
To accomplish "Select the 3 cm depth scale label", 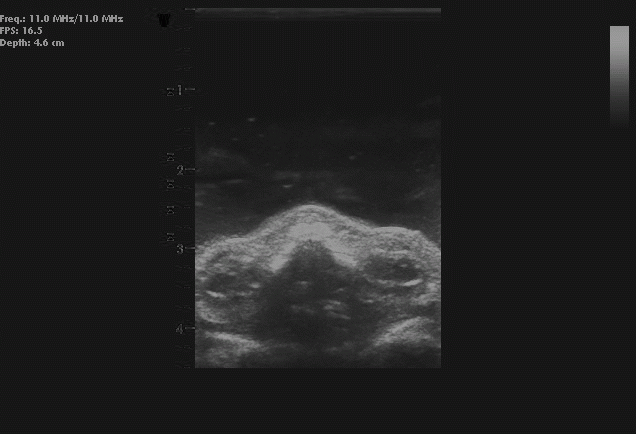I will click(180, 248).
